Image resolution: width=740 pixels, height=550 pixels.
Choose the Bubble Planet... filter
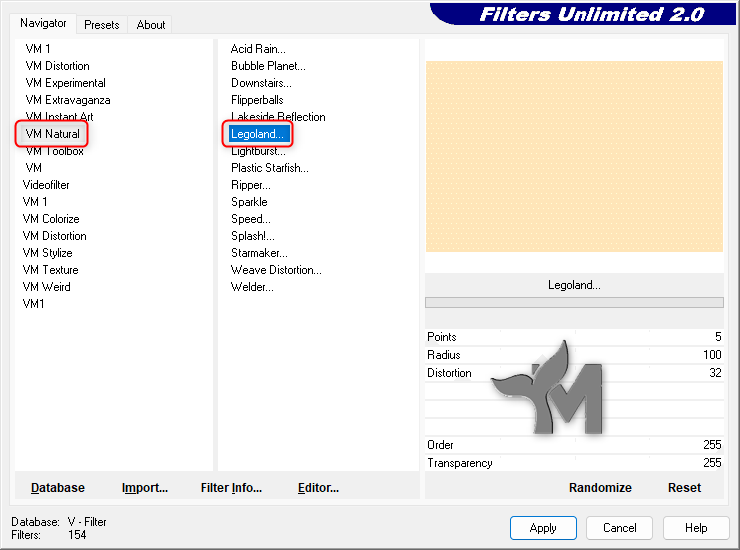(x=268, y=66)
